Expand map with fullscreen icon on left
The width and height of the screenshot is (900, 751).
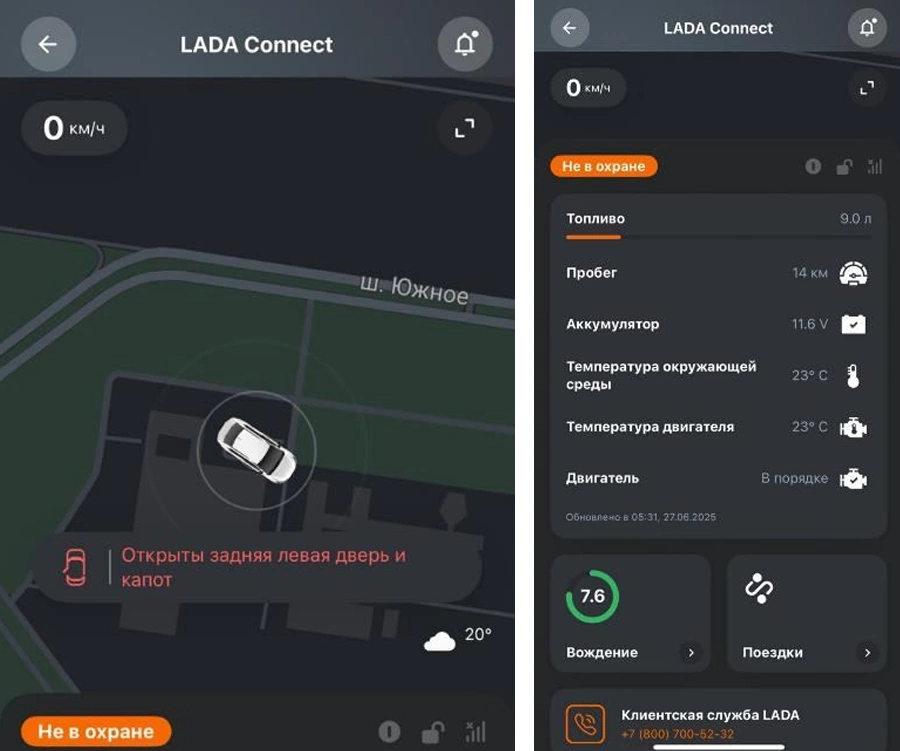(464, 128)
